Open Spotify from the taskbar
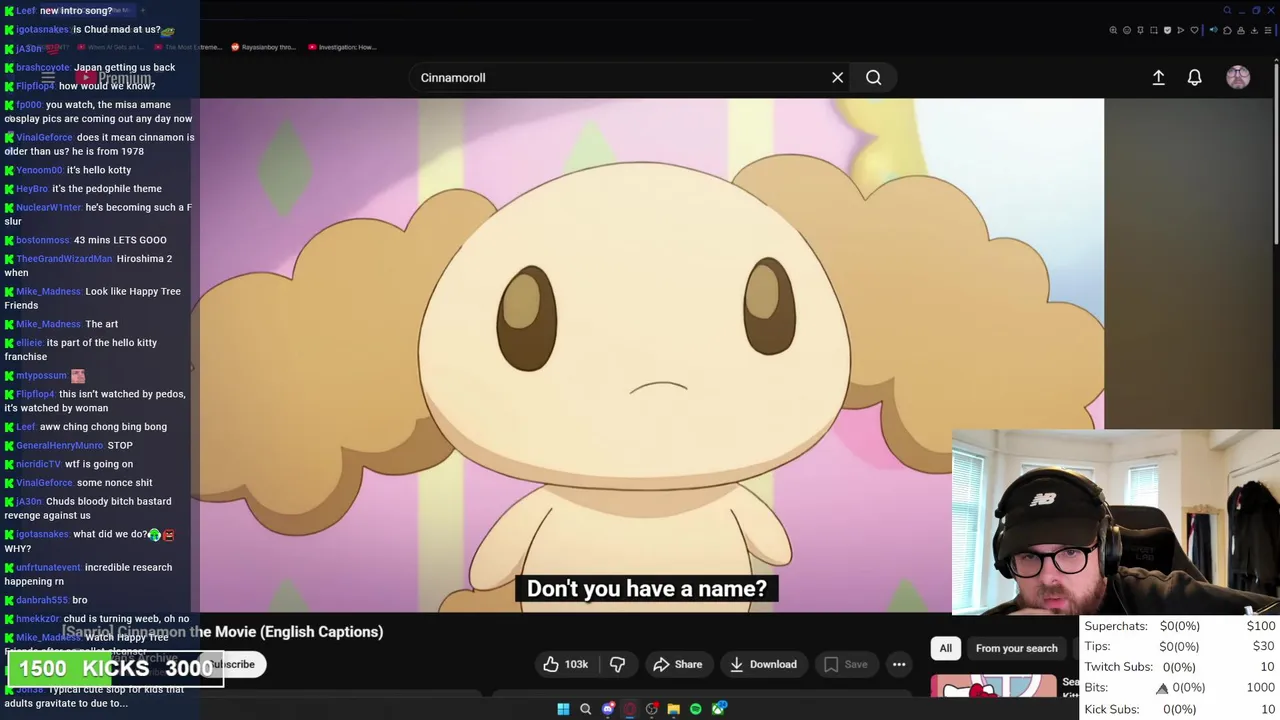The image size is (1280, 720). [x=696, y=709]
